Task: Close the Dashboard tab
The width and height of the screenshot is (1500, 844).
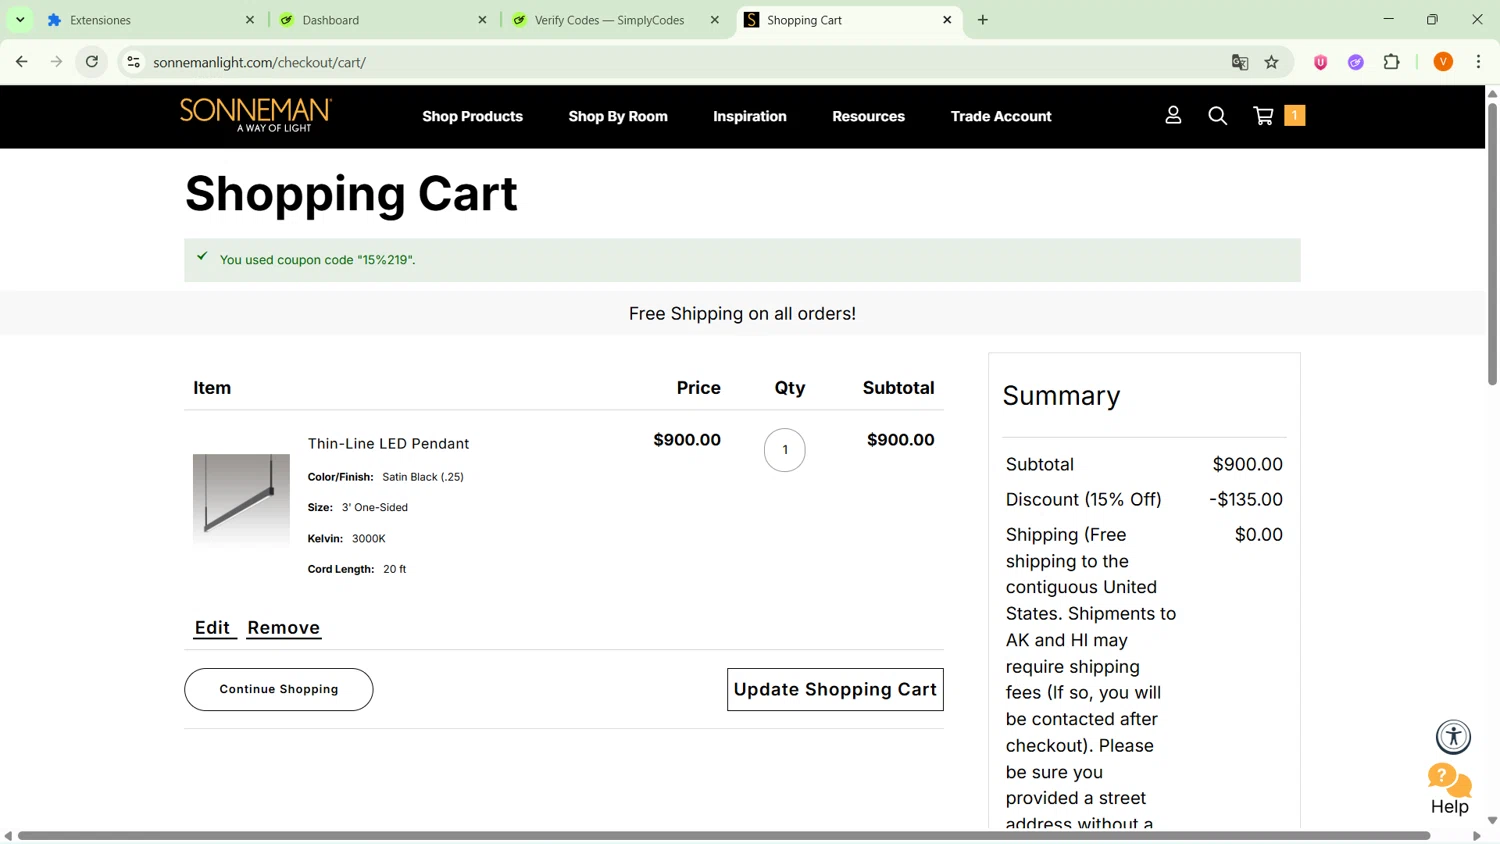Action: coord(482,20)
